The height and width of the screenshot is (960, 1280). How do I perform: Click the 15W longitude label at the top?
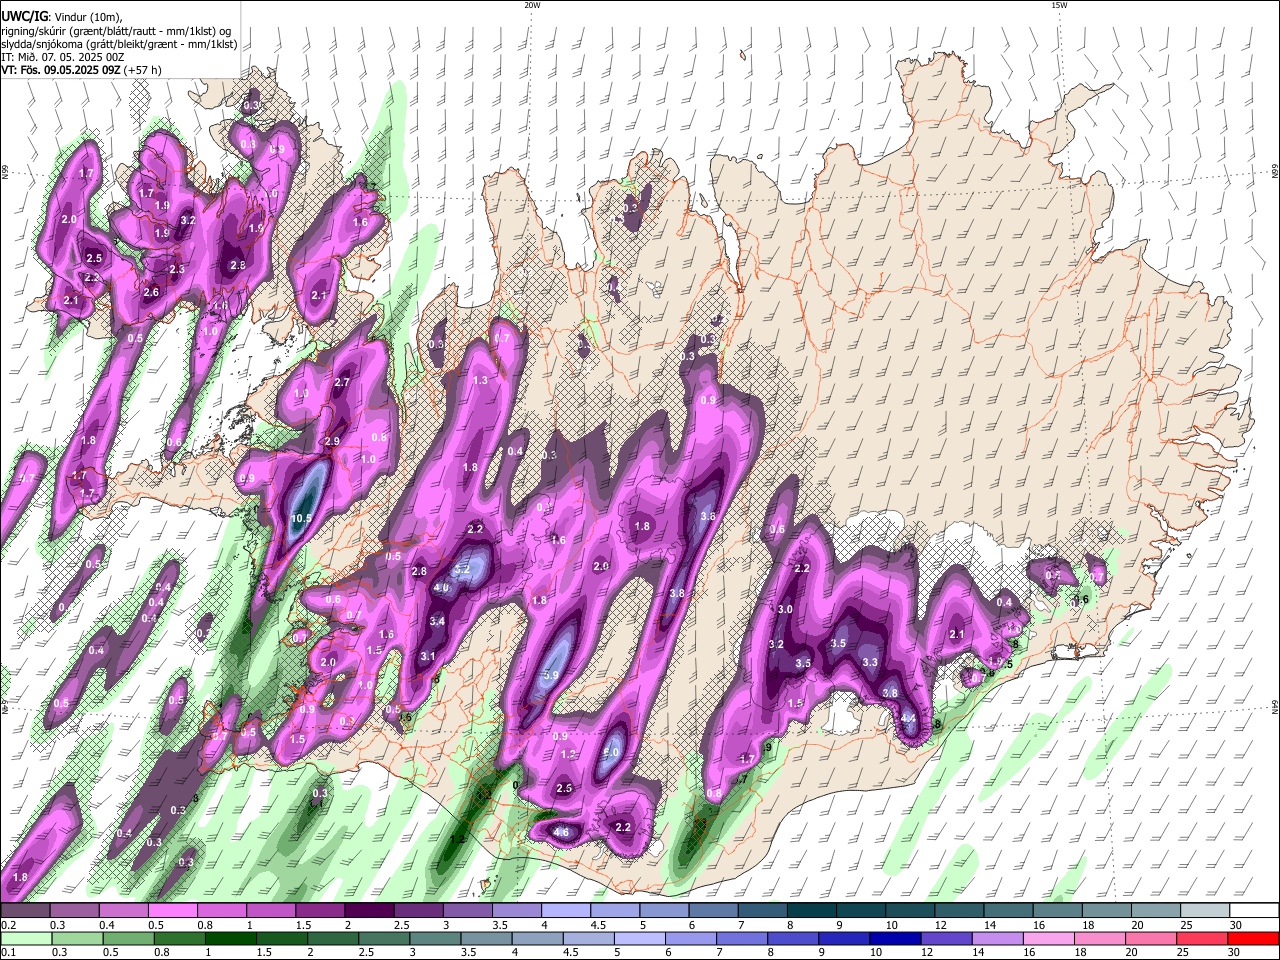pos(1058,5)
